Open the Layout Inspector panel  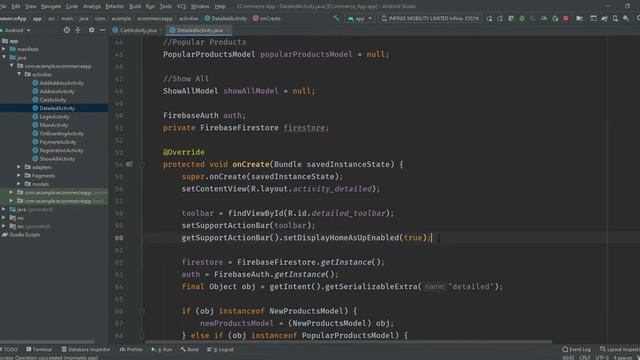coord(620,349)
